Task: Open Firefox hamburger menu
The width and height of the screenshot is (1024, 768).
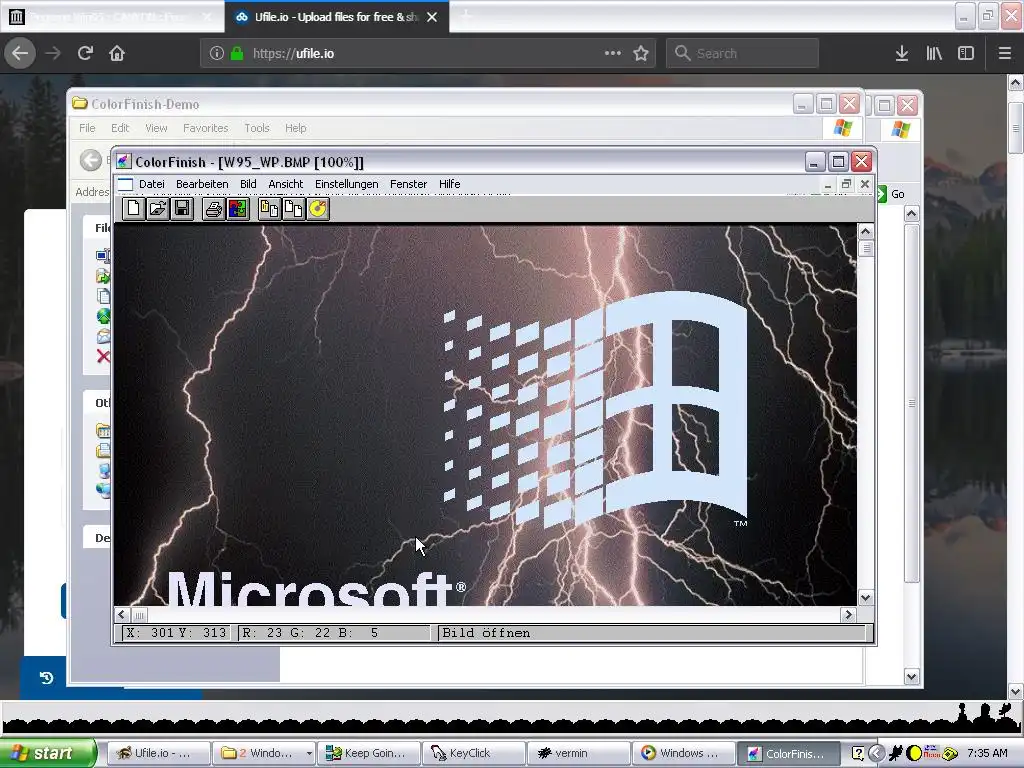Action: (x=1005, y=53)
